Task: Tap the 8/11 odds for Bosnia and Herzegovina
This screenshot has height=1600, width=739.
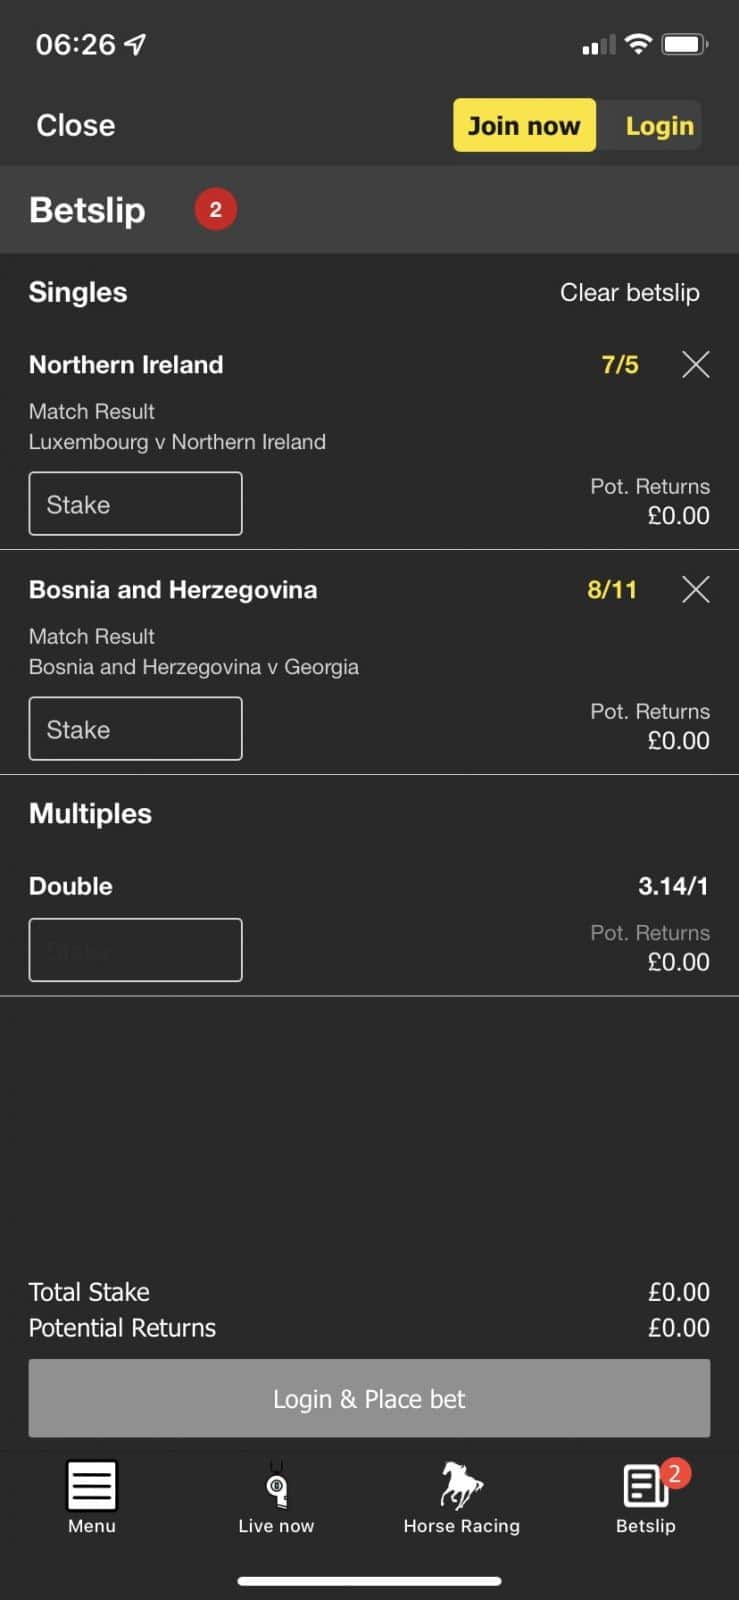Action: click(612, 589)
